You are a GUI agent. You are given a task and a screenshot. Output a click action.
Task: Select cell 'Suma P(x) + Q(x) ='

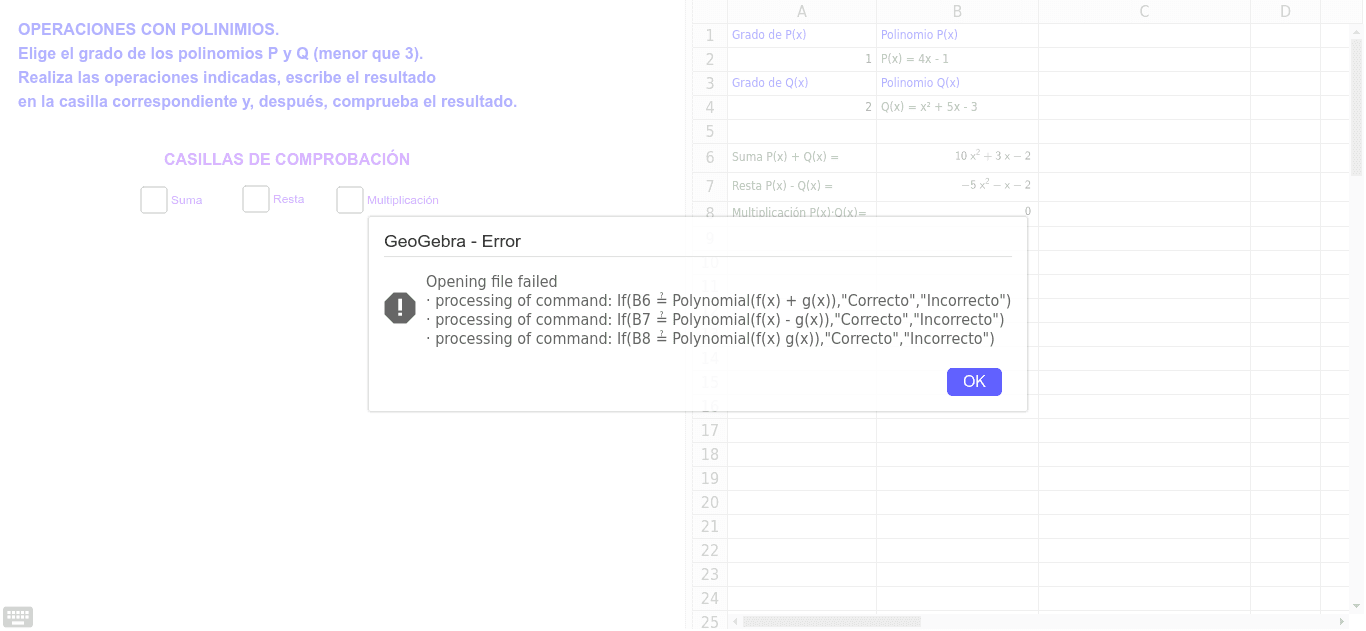(x=802, y=157)
